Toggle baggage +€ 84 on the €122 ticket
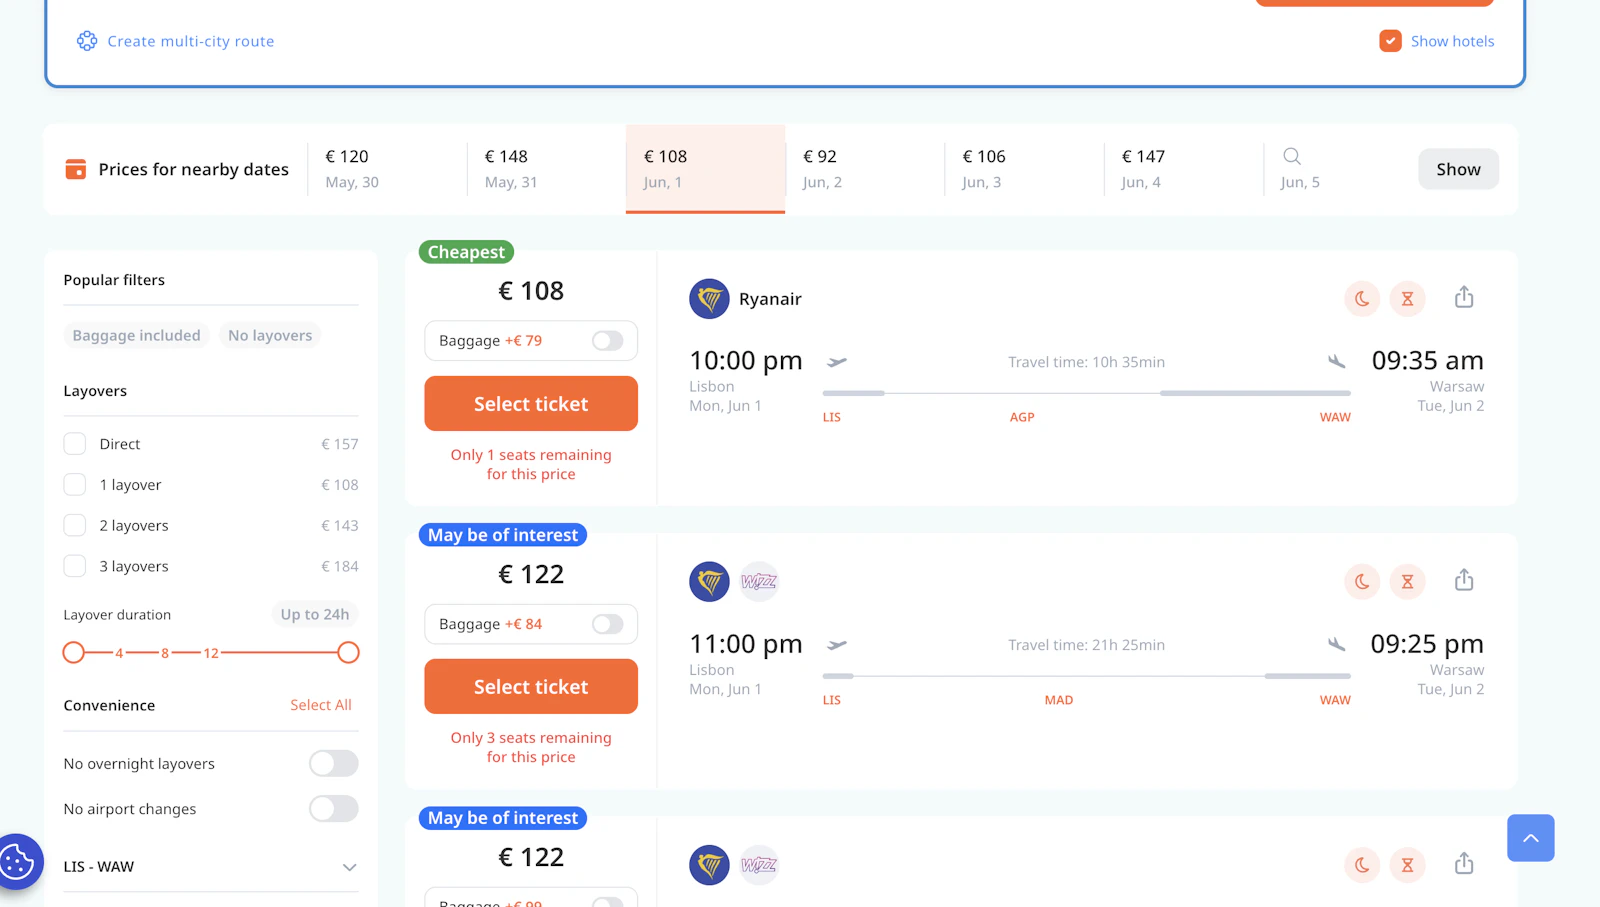 [x=607, y=624]
